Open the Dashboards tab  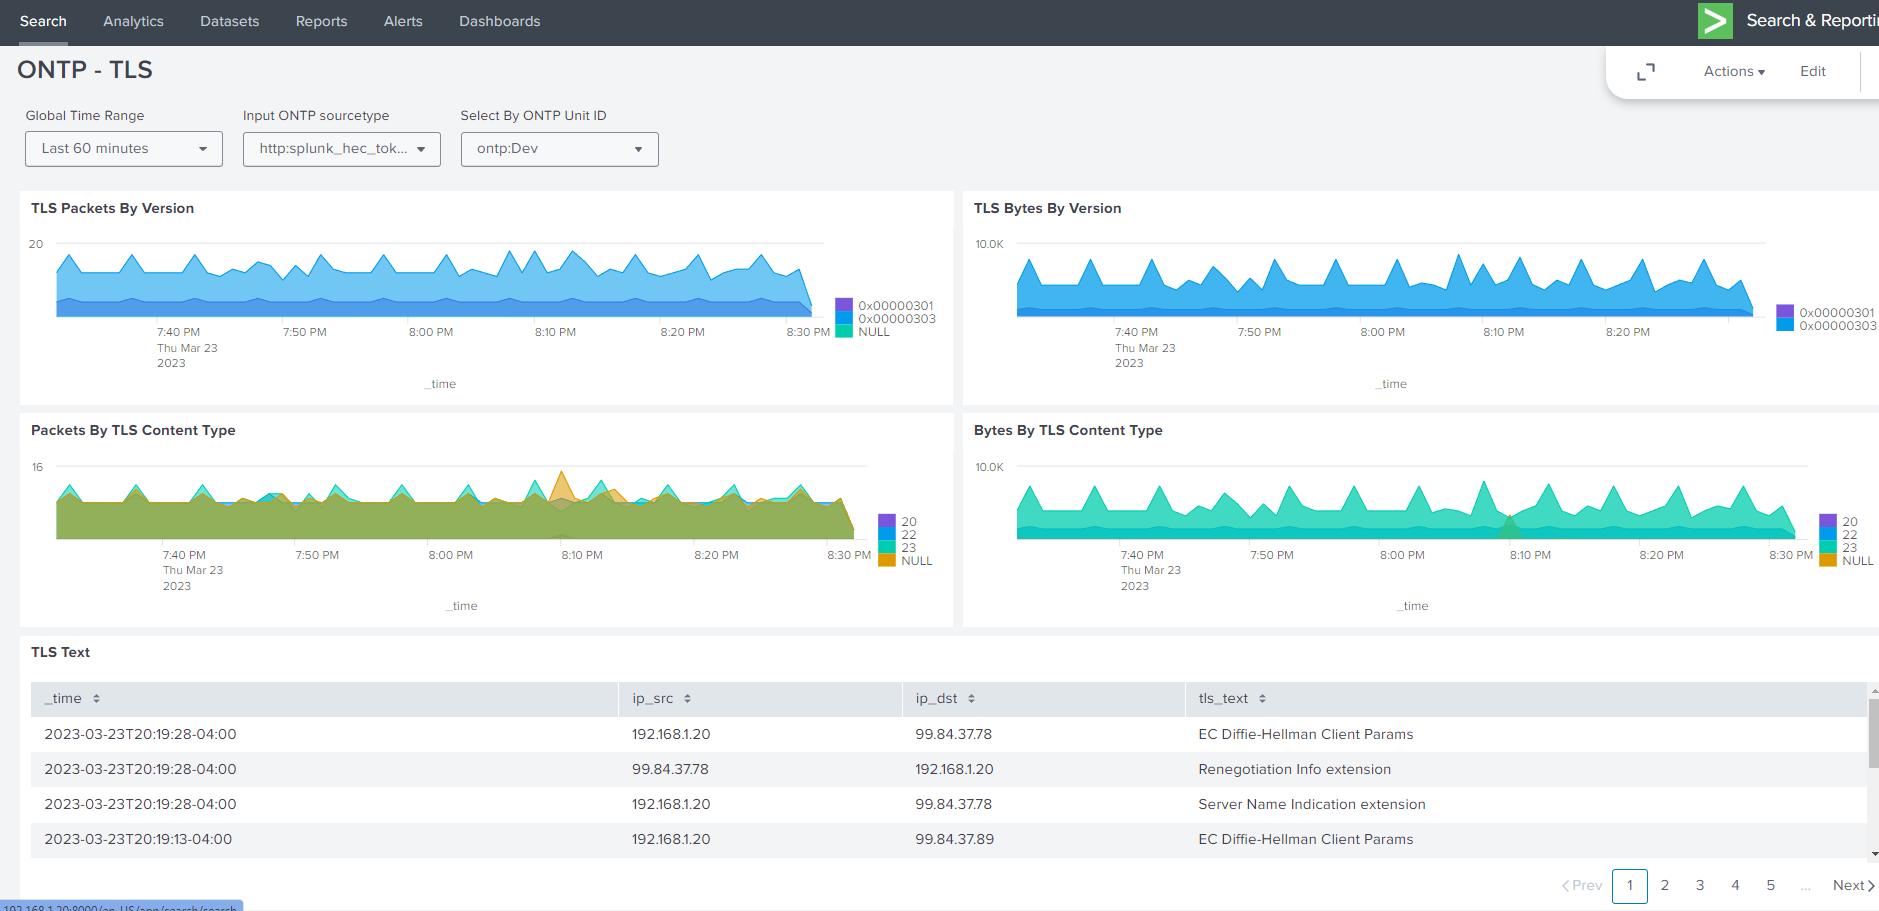(x=499, y=22)
